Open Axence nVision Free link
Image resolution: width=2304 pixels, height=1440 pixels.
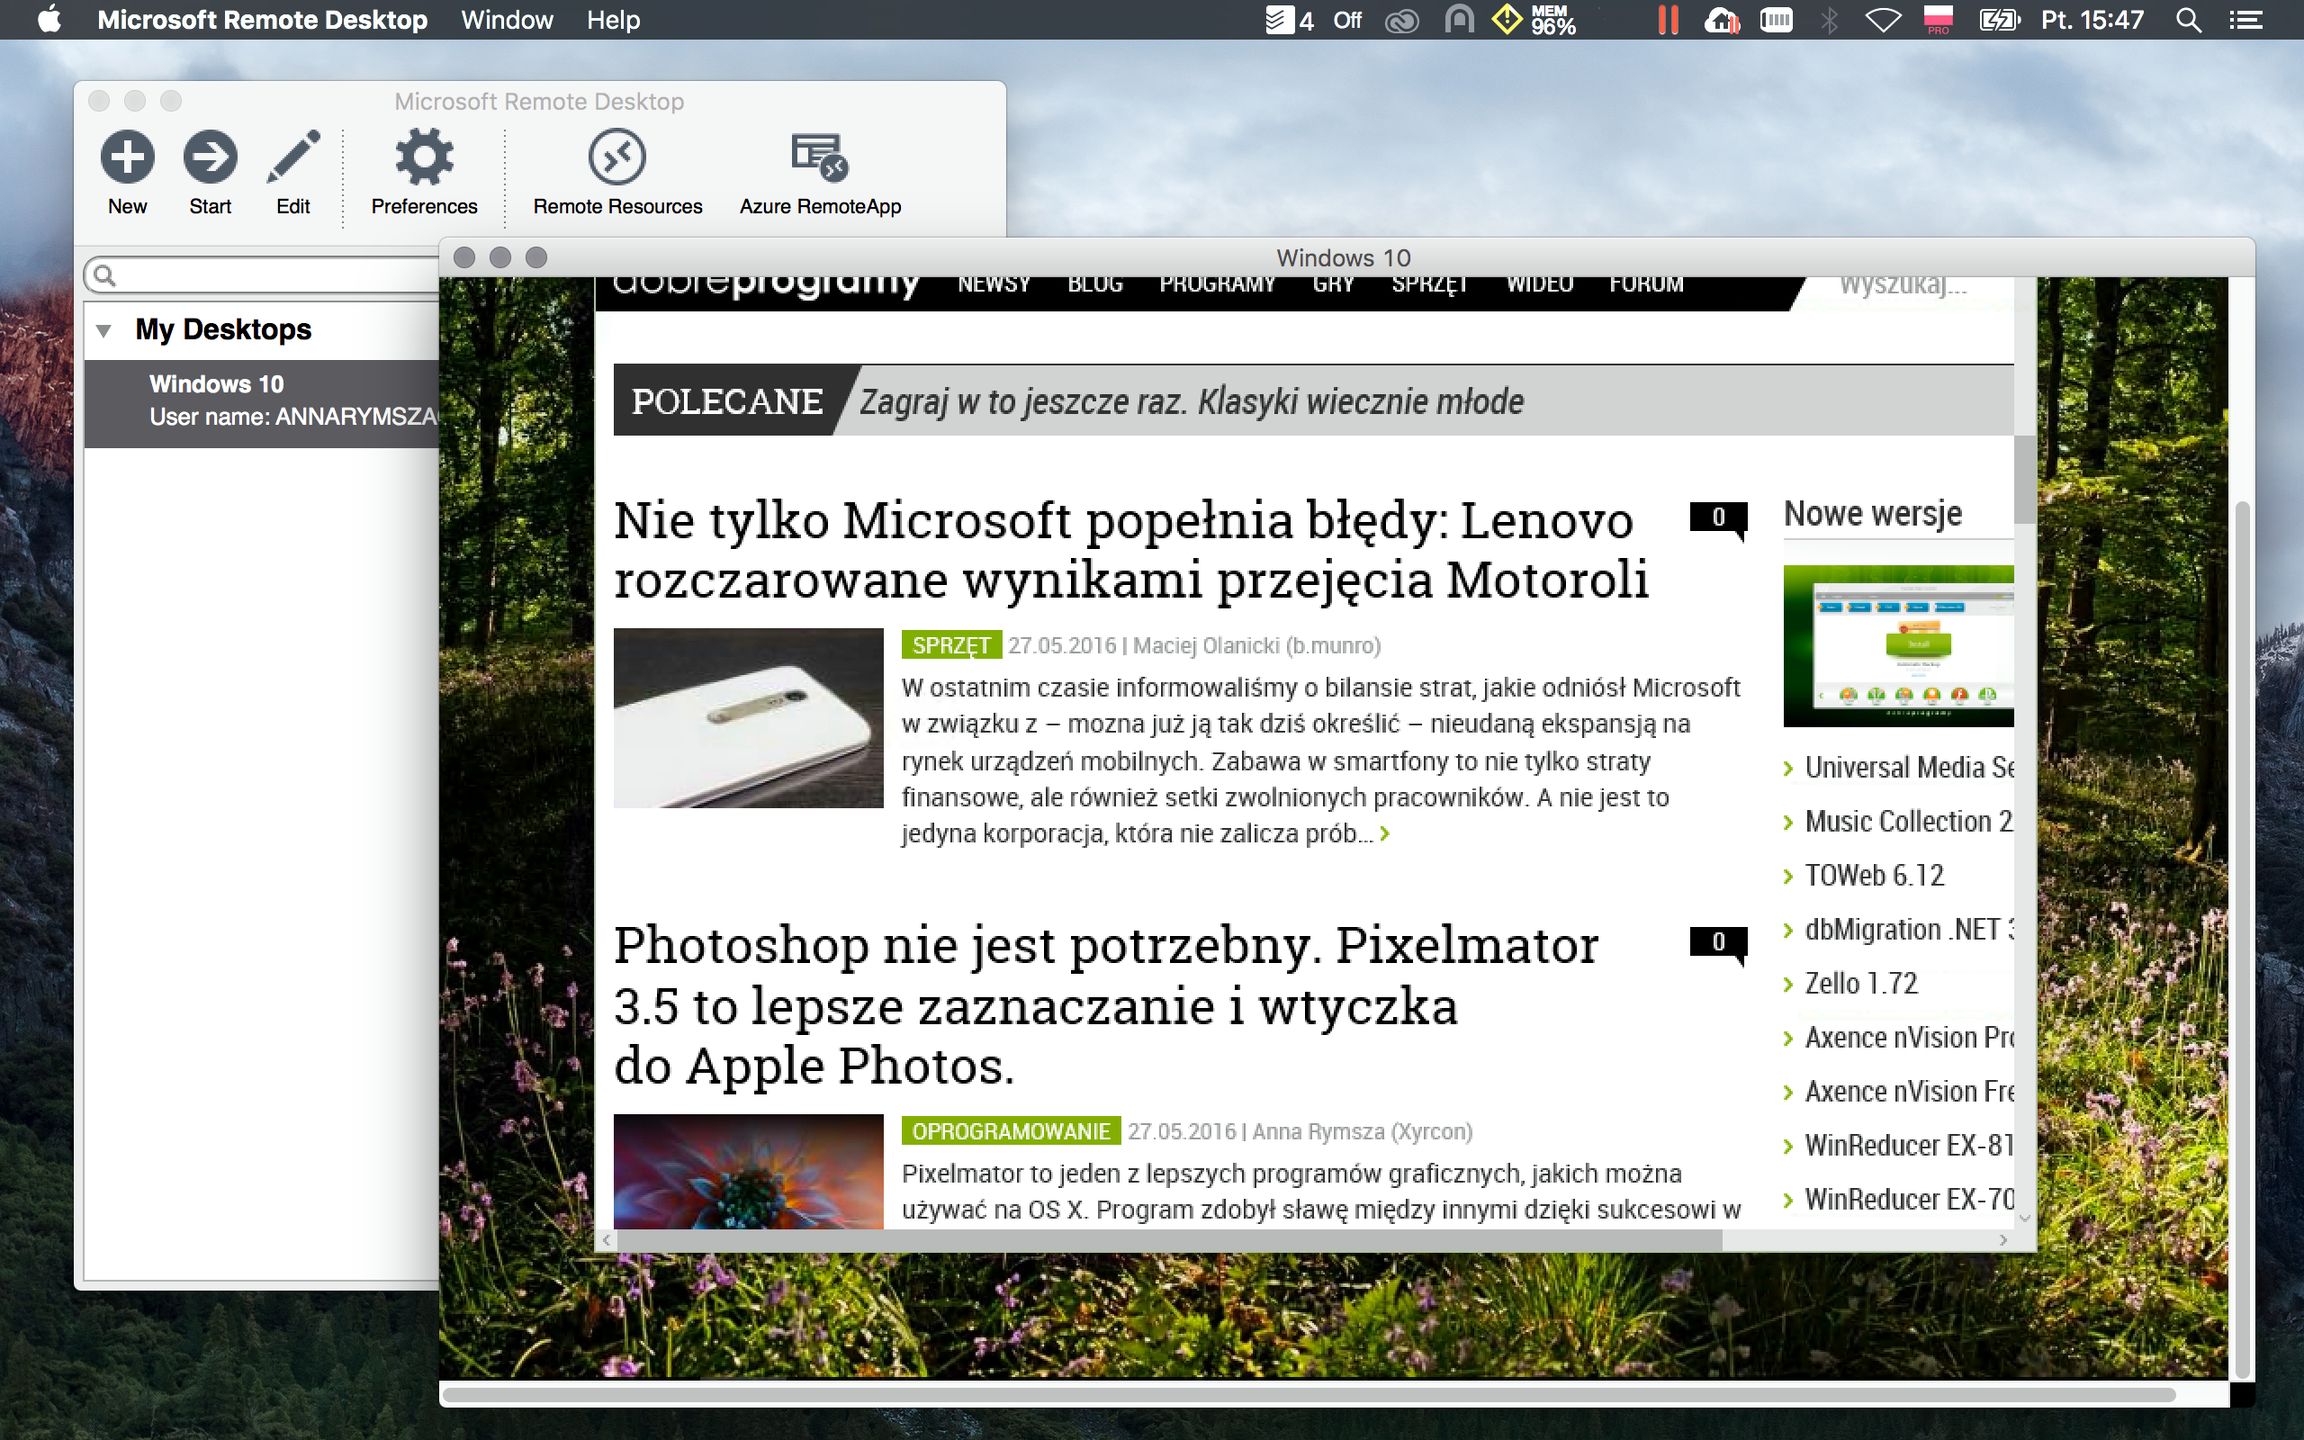tap(1908, 1091)
